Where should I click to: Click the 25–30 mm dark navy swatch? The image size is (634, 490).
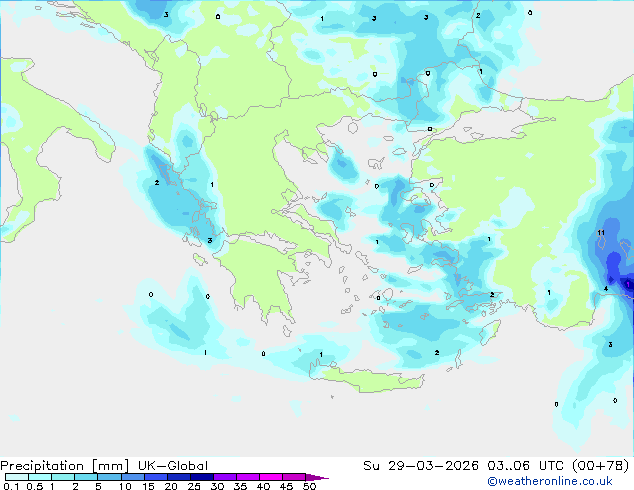(201, 477)
